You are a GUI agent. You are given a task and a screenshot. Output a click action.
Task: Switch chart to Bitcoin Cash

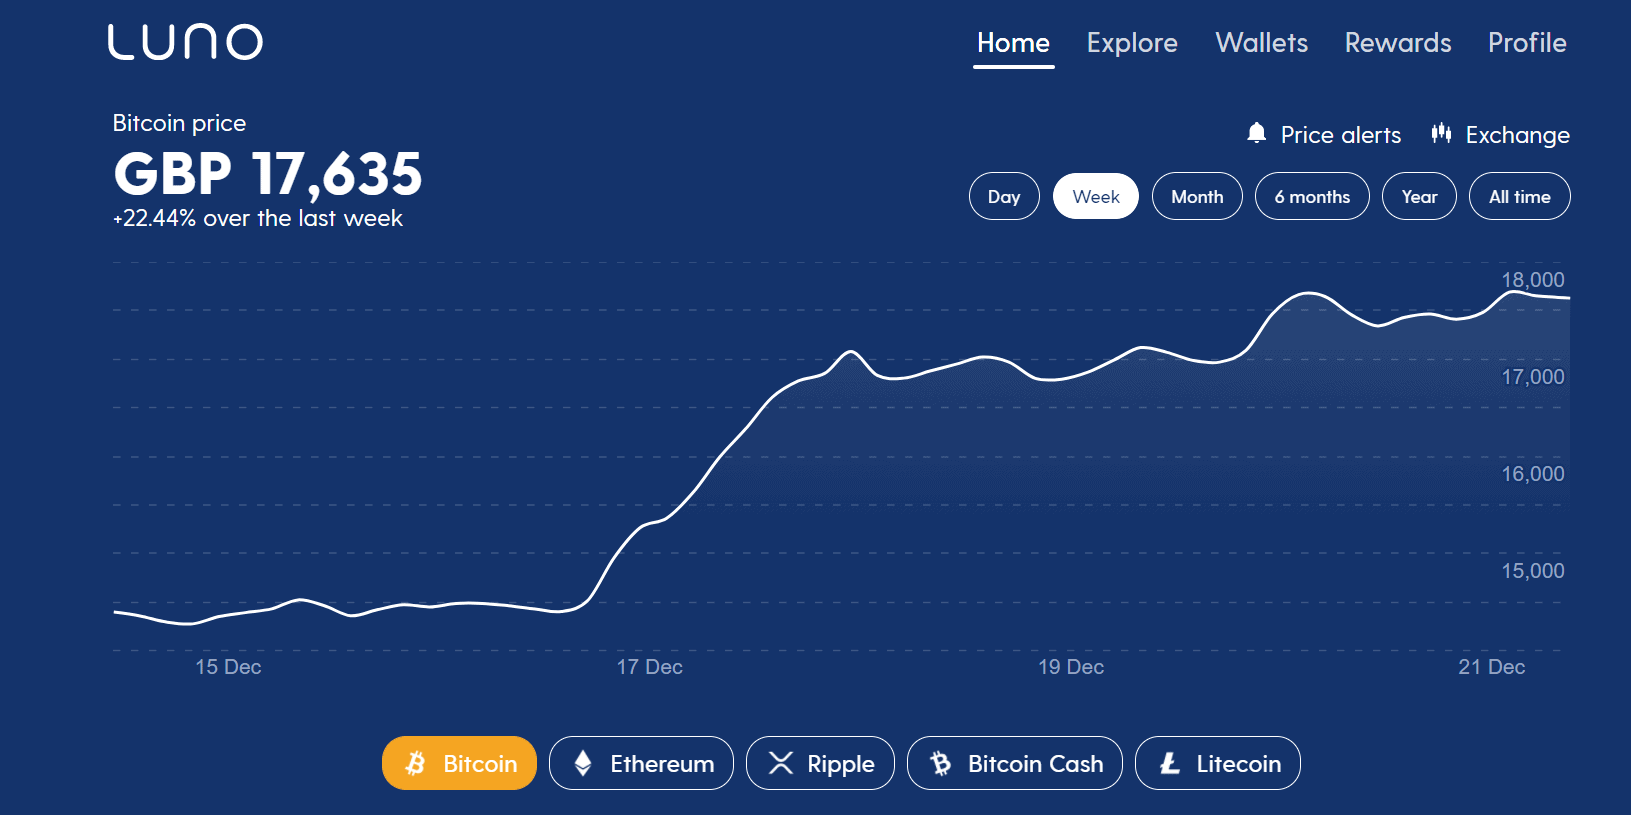(1014, 763)
